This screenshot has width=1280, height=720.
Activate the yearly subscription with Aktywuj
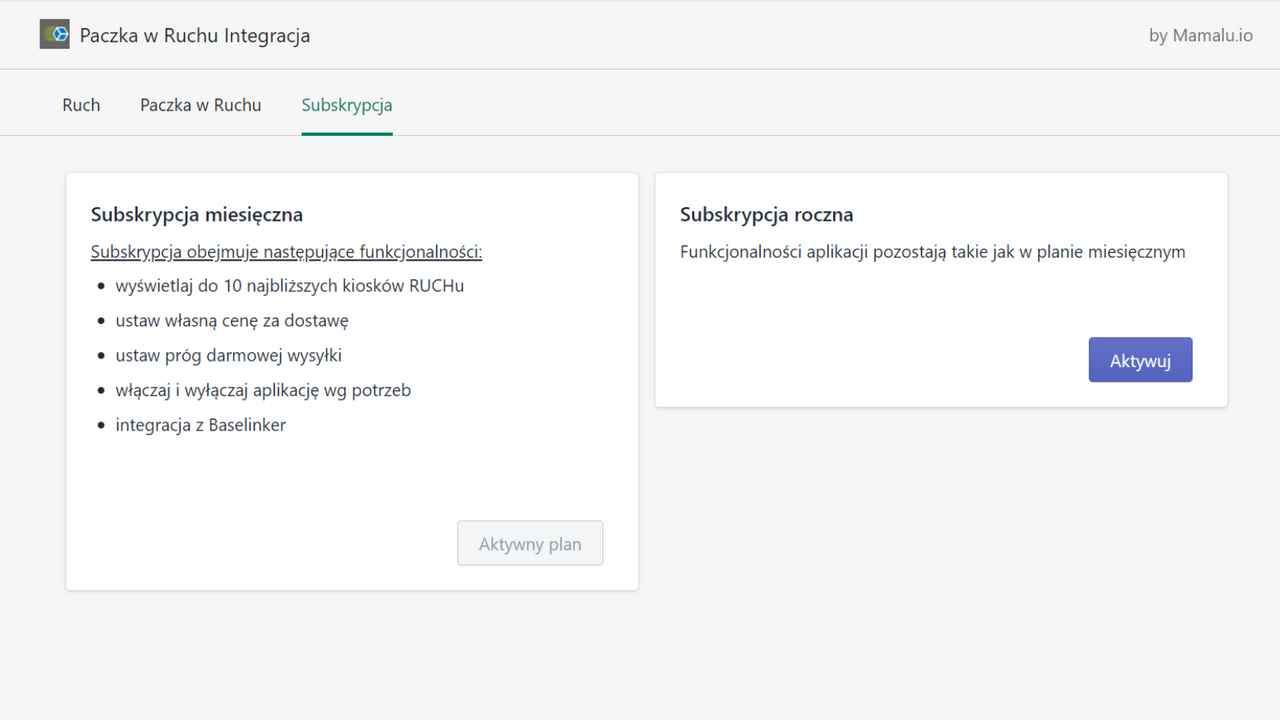[x=1140, y=360]
